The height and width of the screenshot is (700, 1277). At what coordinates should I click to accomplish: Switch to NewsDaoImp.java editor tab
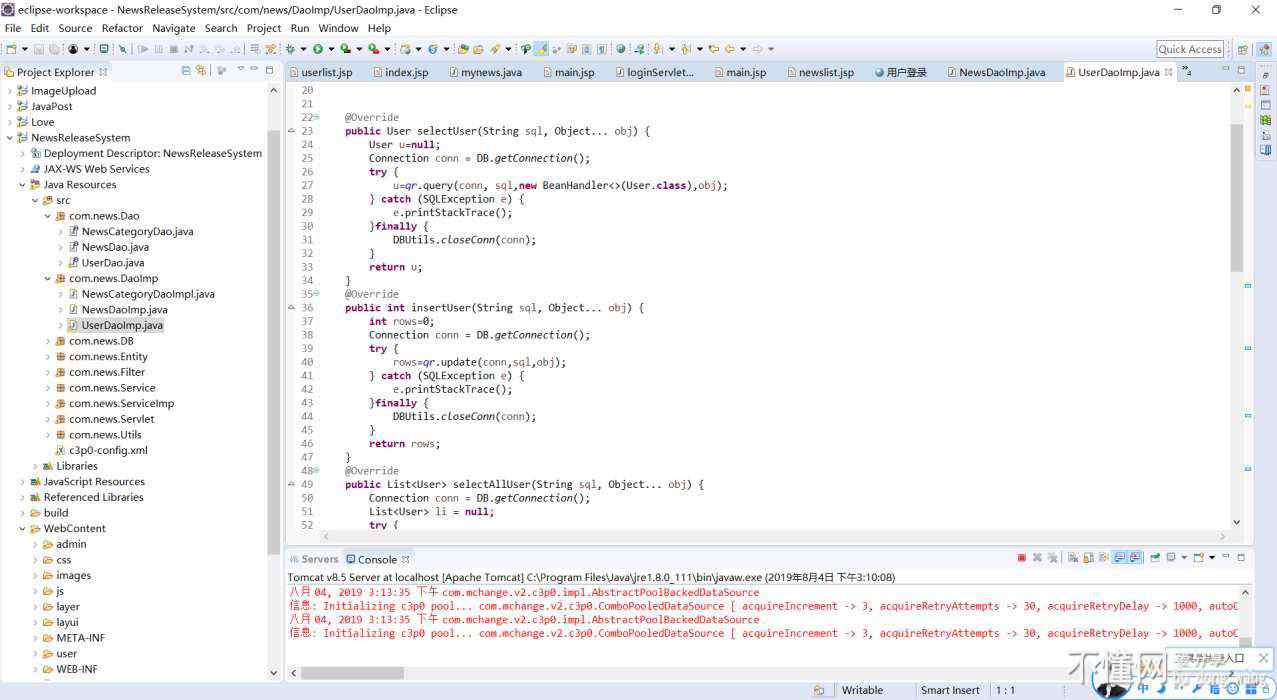click(x=1001, y=72)
